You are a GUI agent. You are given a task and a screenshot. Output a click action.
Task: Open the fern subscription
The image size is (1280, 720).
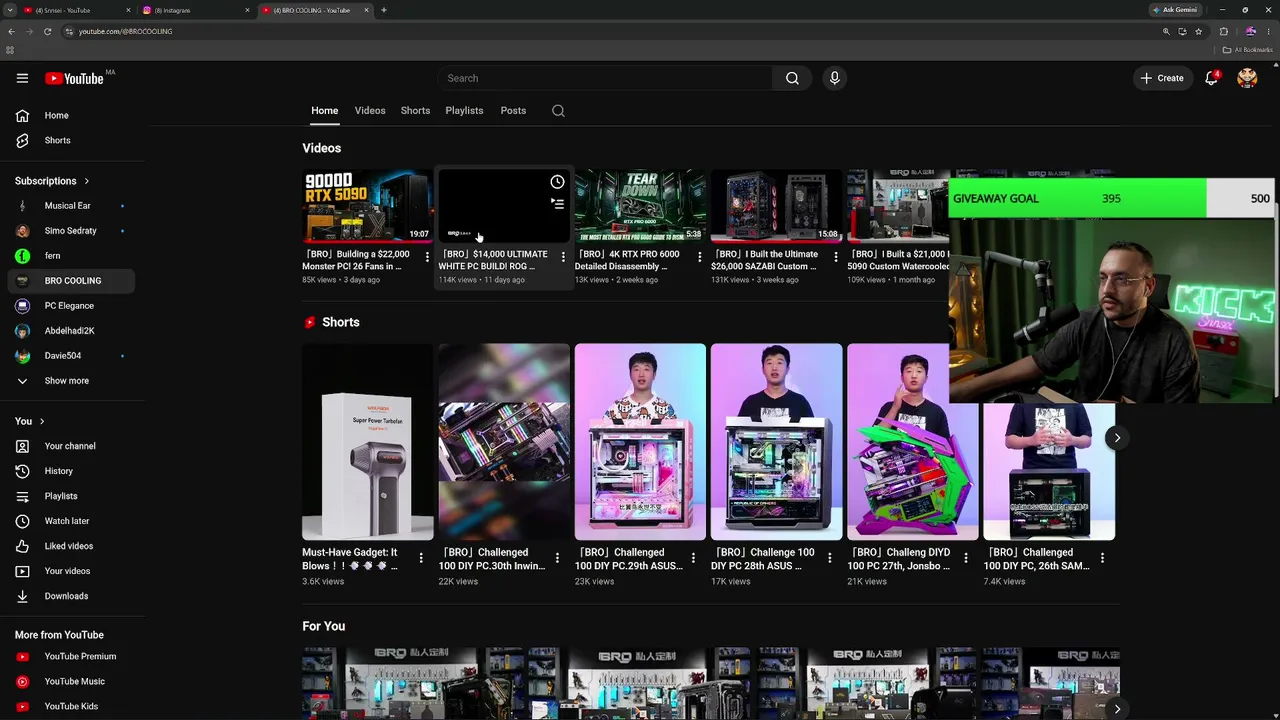click(72, 256)
